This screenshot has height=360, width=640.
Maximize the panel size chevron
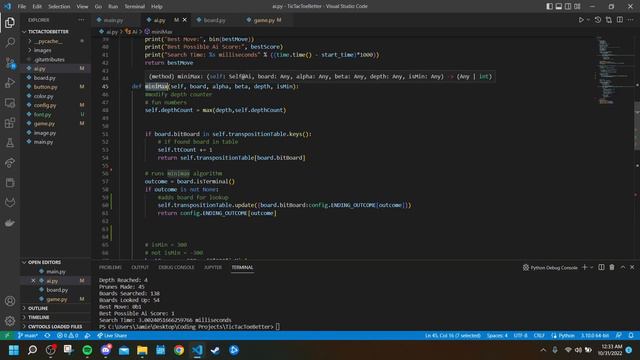pyautogui.click(x=623, y=267)
